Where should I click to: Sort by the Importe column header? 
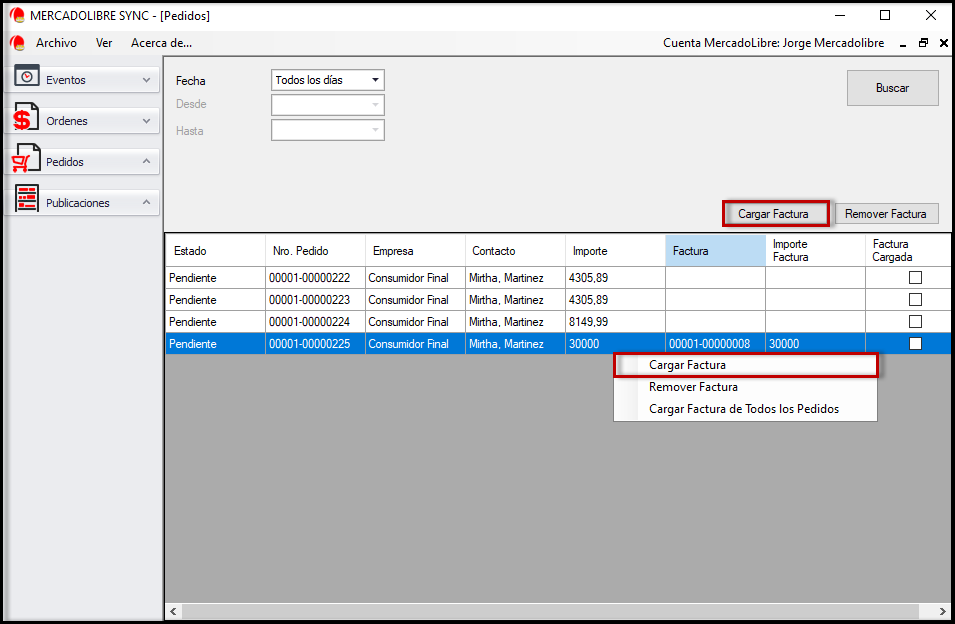pos(615,251)
